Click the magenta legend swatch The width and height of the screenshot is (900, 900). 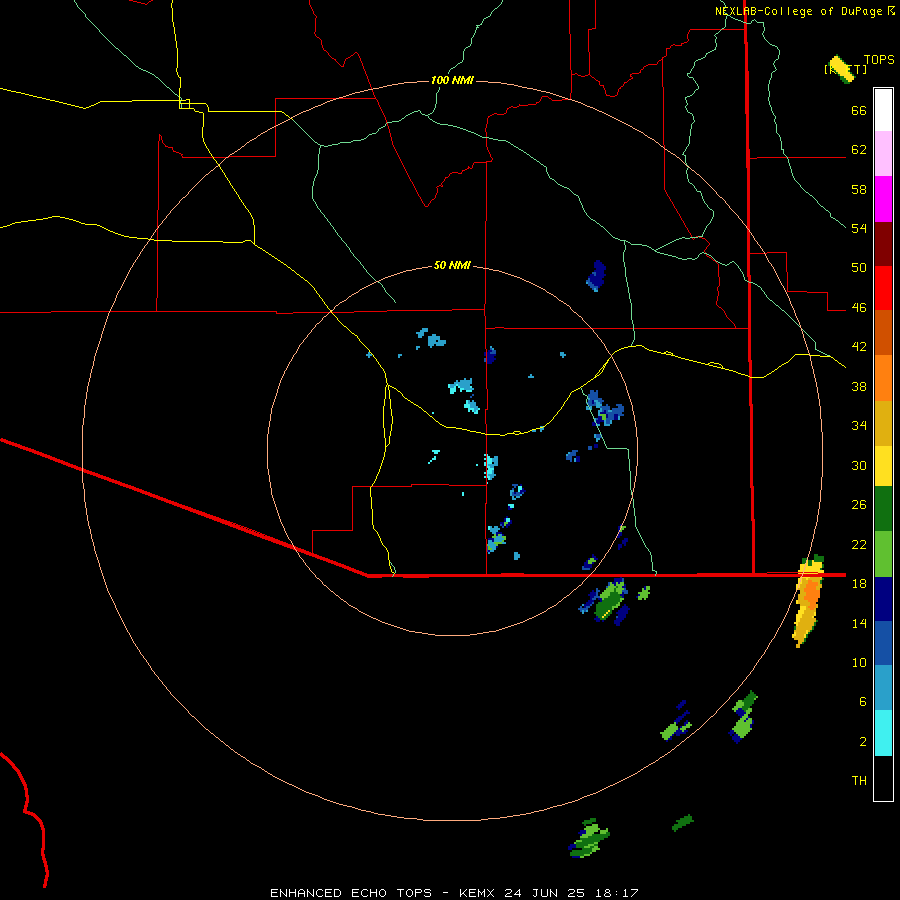point(883,199)
